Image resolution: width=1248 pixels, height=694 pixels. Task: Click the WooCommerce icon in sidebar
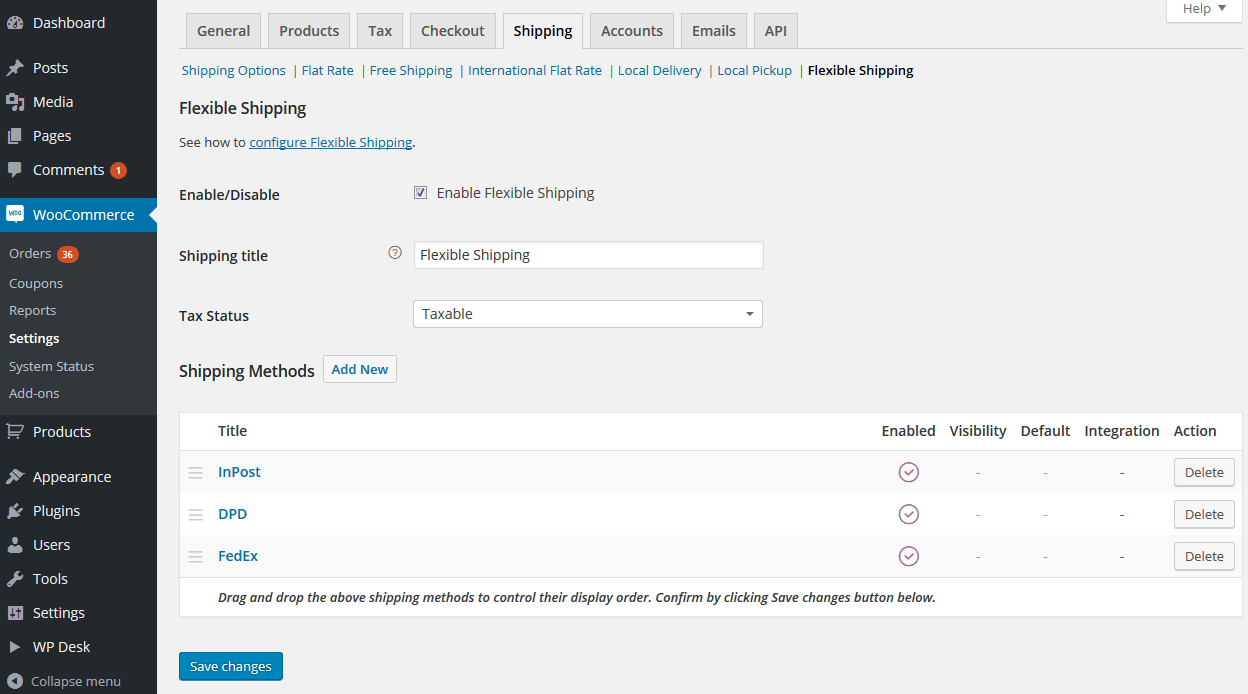(15, 214)
